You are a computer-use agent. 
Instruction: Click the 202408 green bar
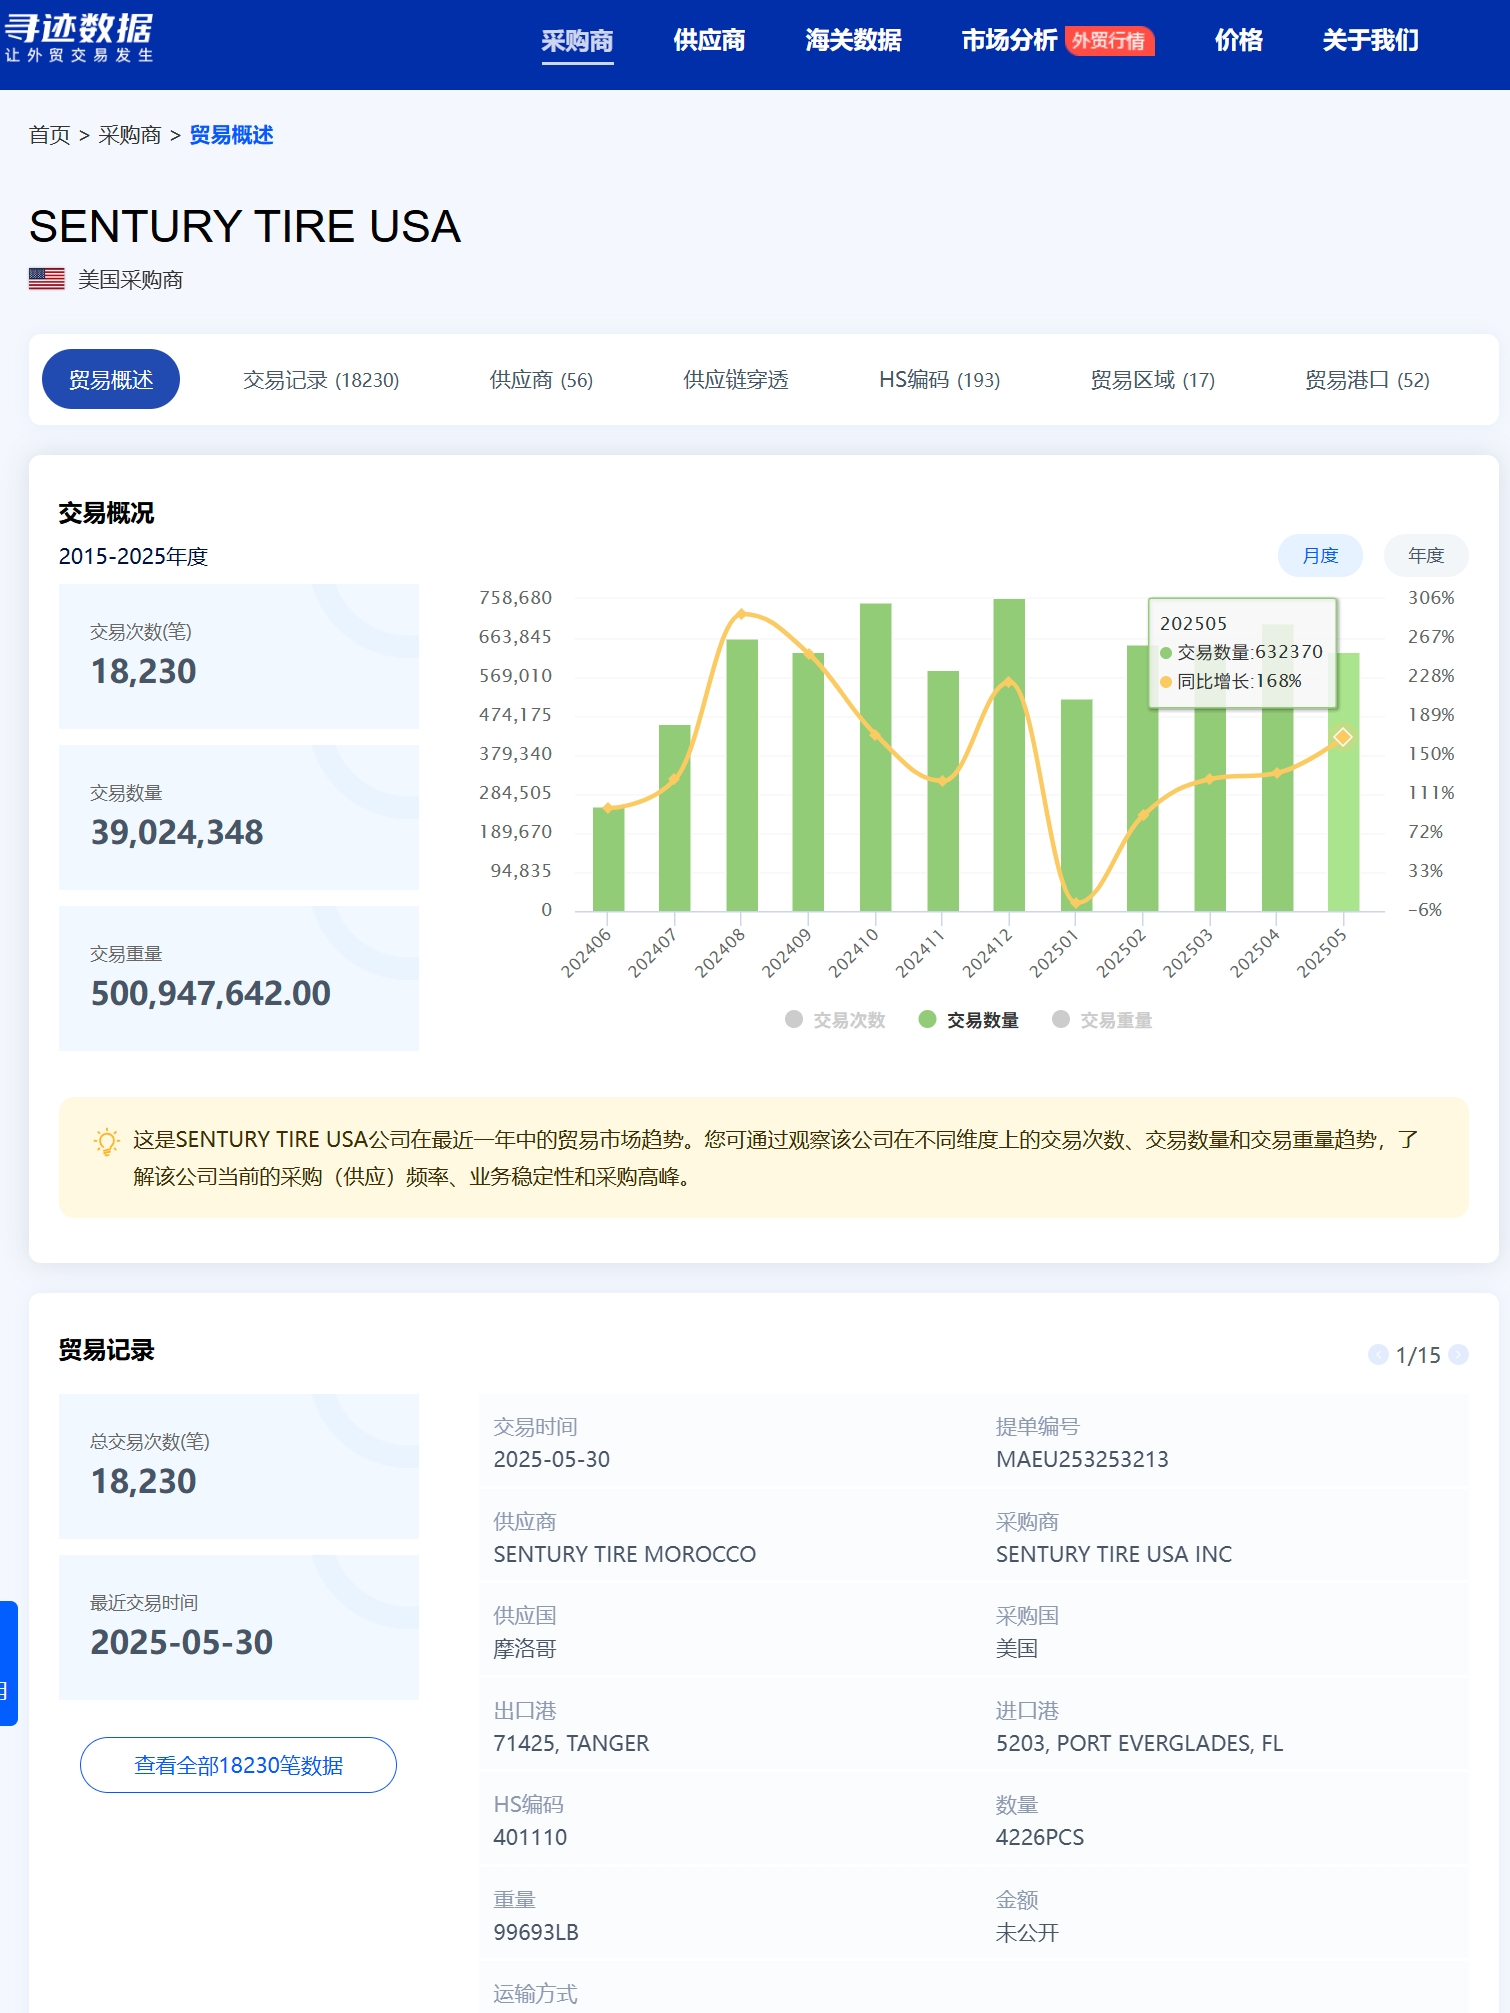742,775
